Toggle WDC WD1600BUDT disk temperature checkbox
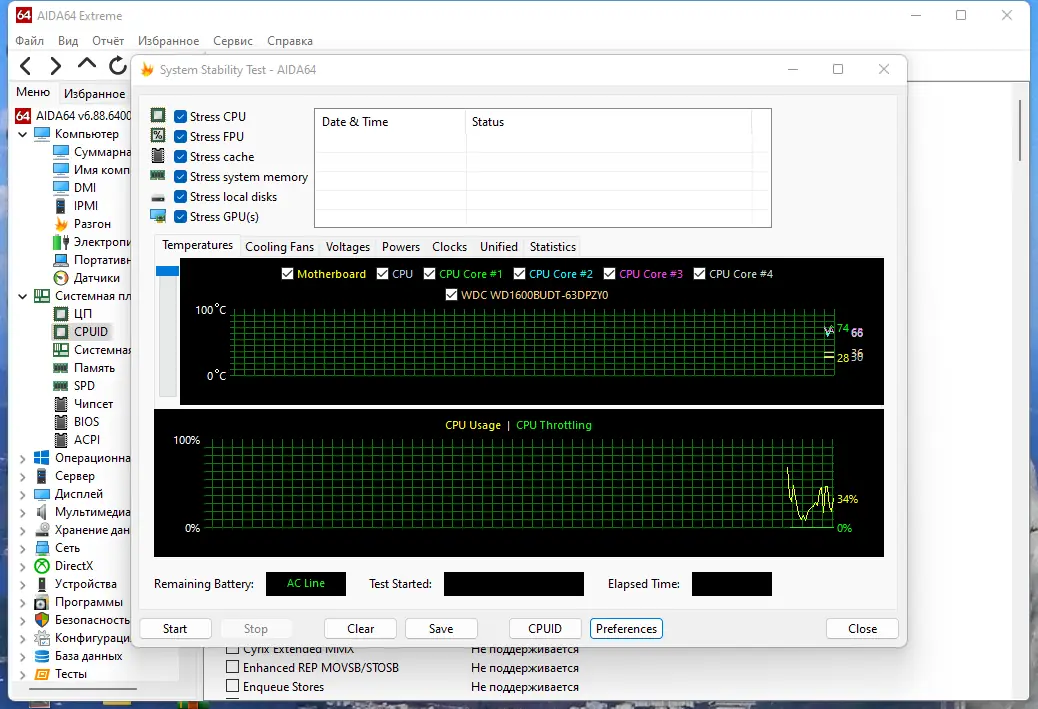Viewport: 1038px width, 709px height. click(x=451, y=295)
